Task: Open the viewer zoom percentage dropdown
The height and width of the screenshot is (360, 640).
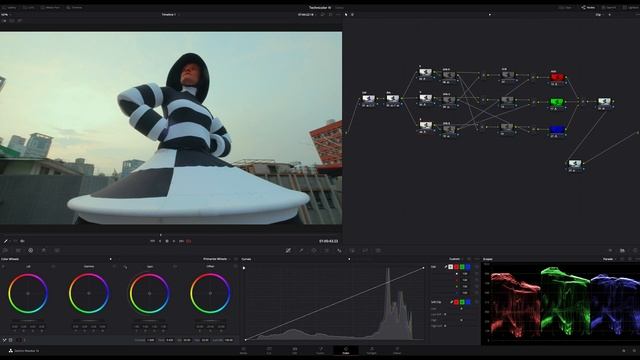Action: [5, 14]
